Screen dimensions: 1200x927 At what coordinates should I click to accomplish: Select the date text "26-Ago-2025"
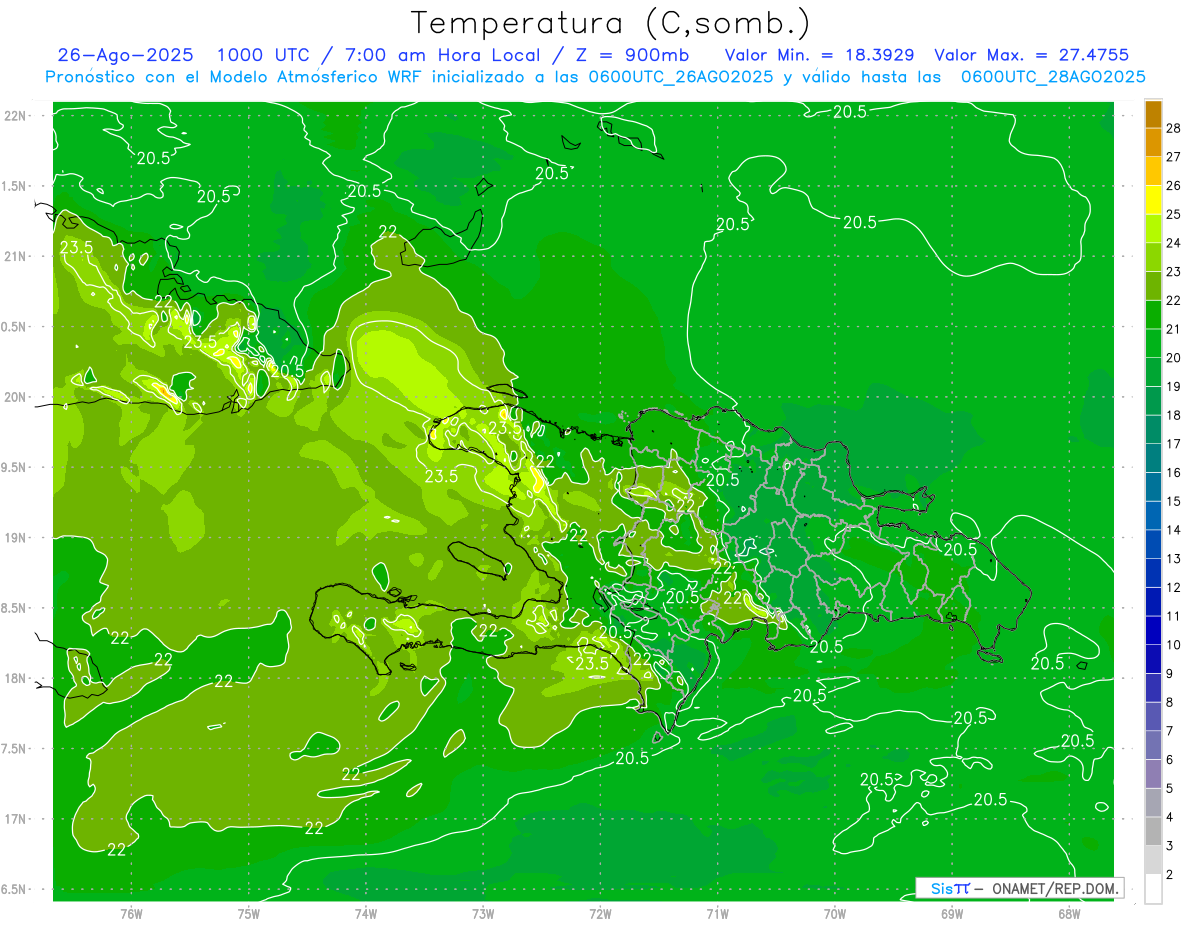[x=125, y=55]
